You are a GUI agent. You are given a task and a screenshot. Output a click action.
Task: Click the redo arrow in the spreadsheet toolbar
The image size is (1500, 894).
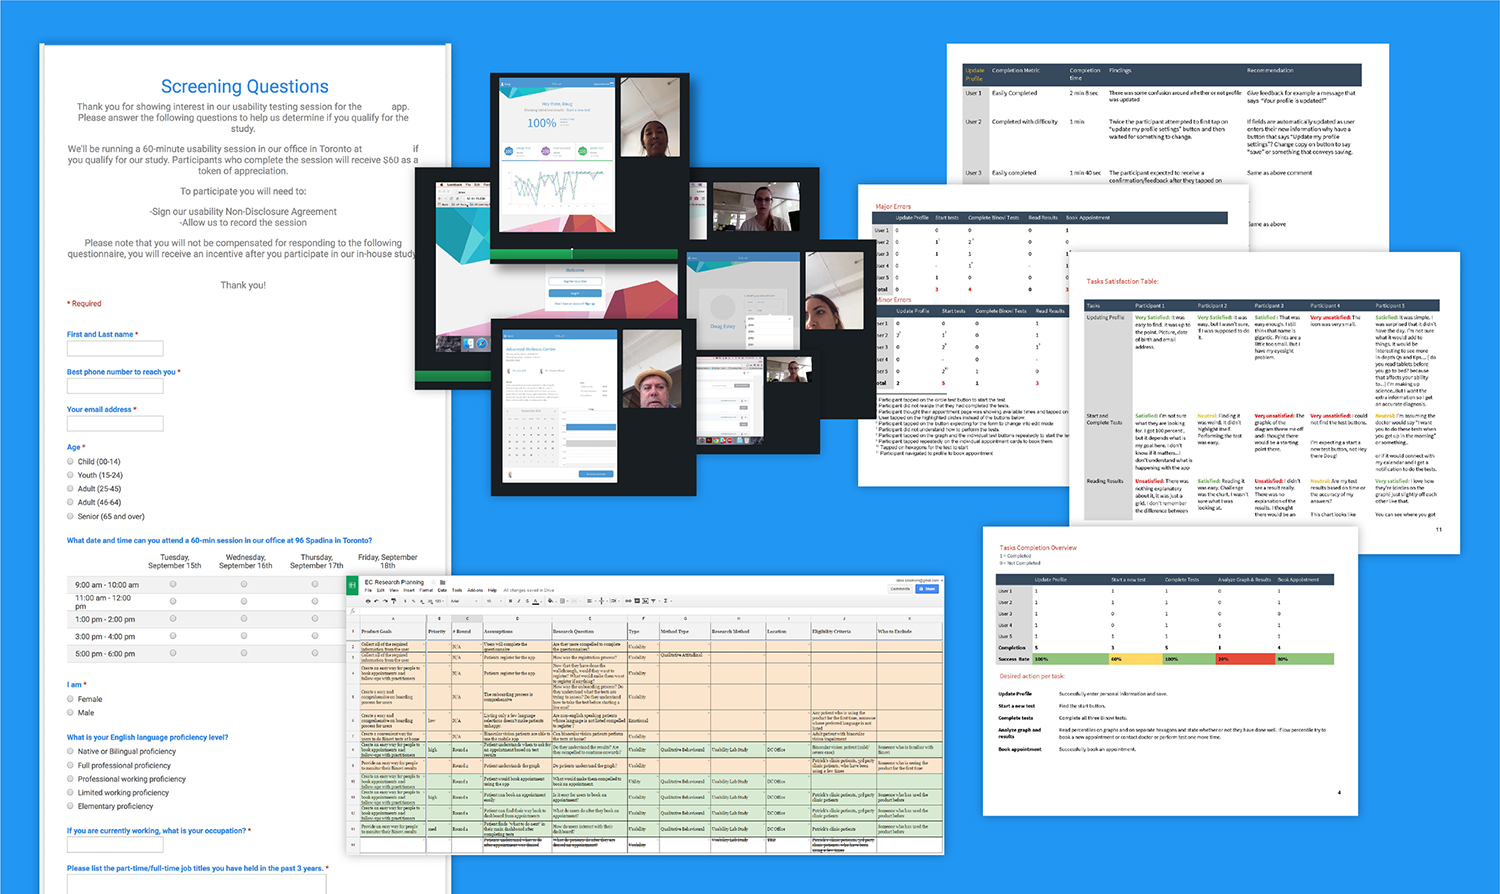tap(385, 601)
